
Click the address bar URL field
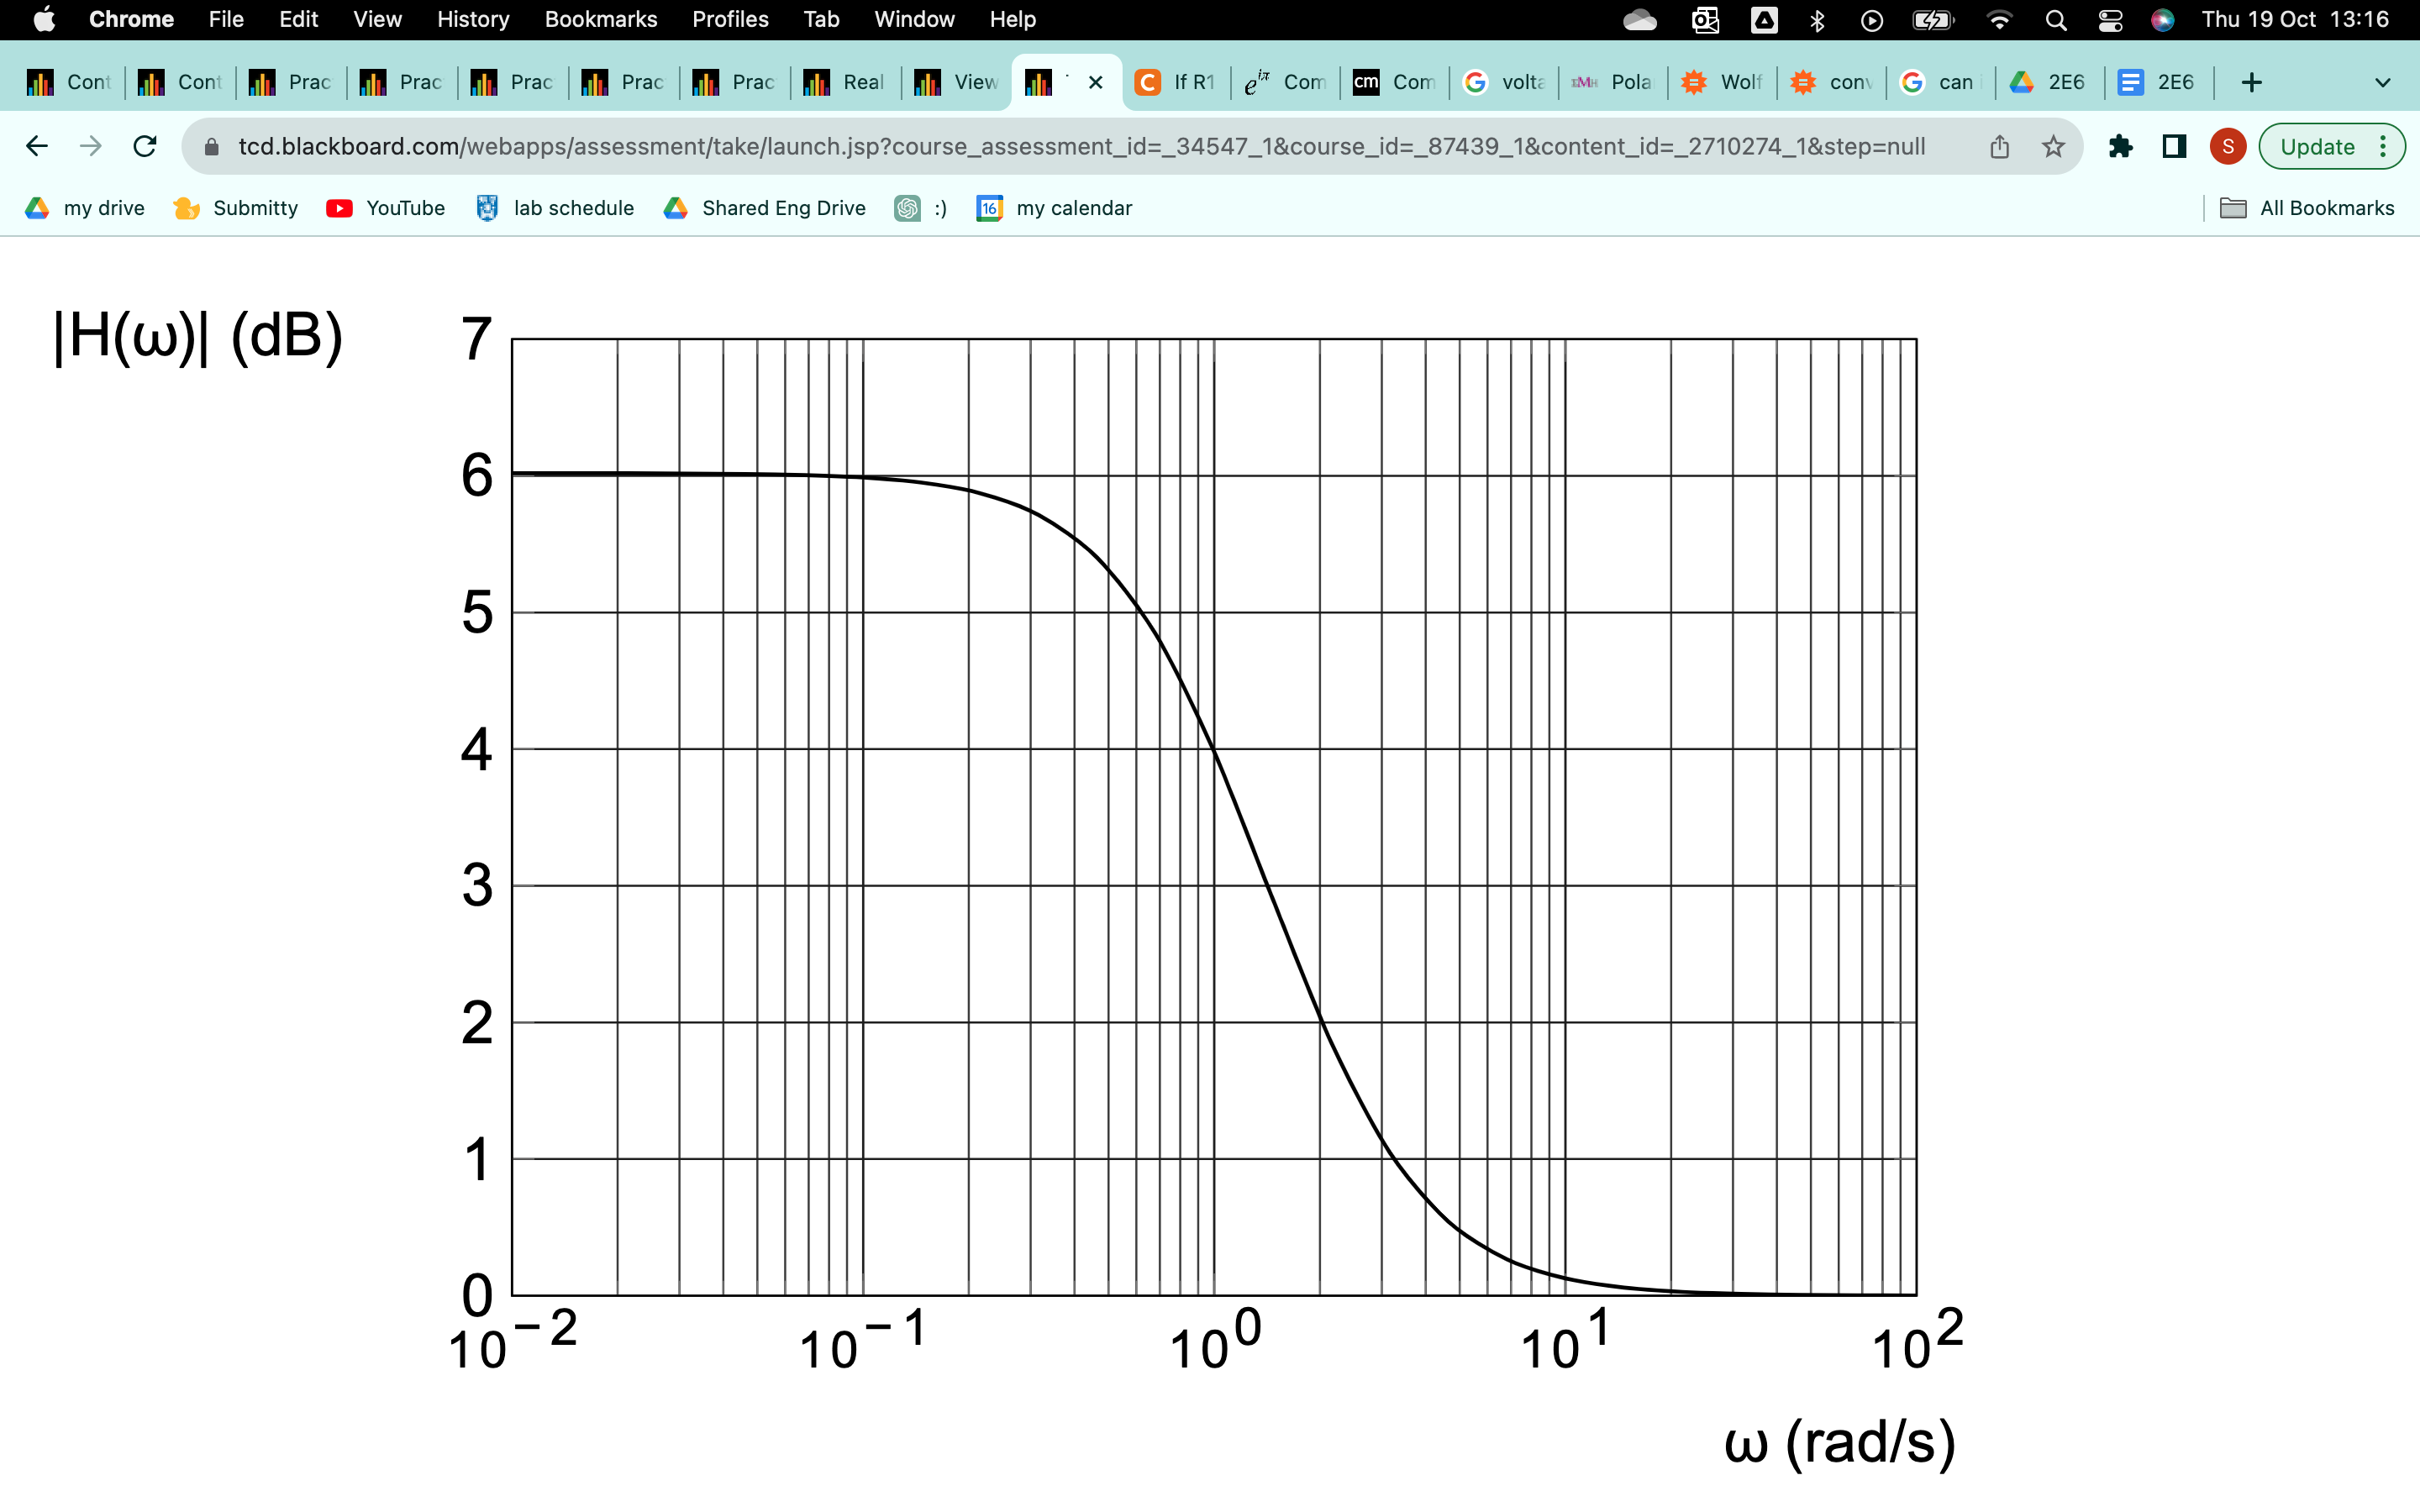[x=1080, y=147]
